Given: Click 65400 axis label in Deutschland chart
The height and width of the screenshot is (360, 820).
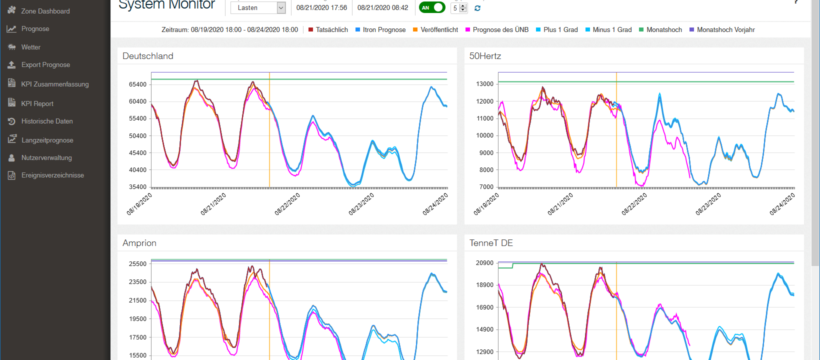Looking at the screenshot, I should point(139,84).
